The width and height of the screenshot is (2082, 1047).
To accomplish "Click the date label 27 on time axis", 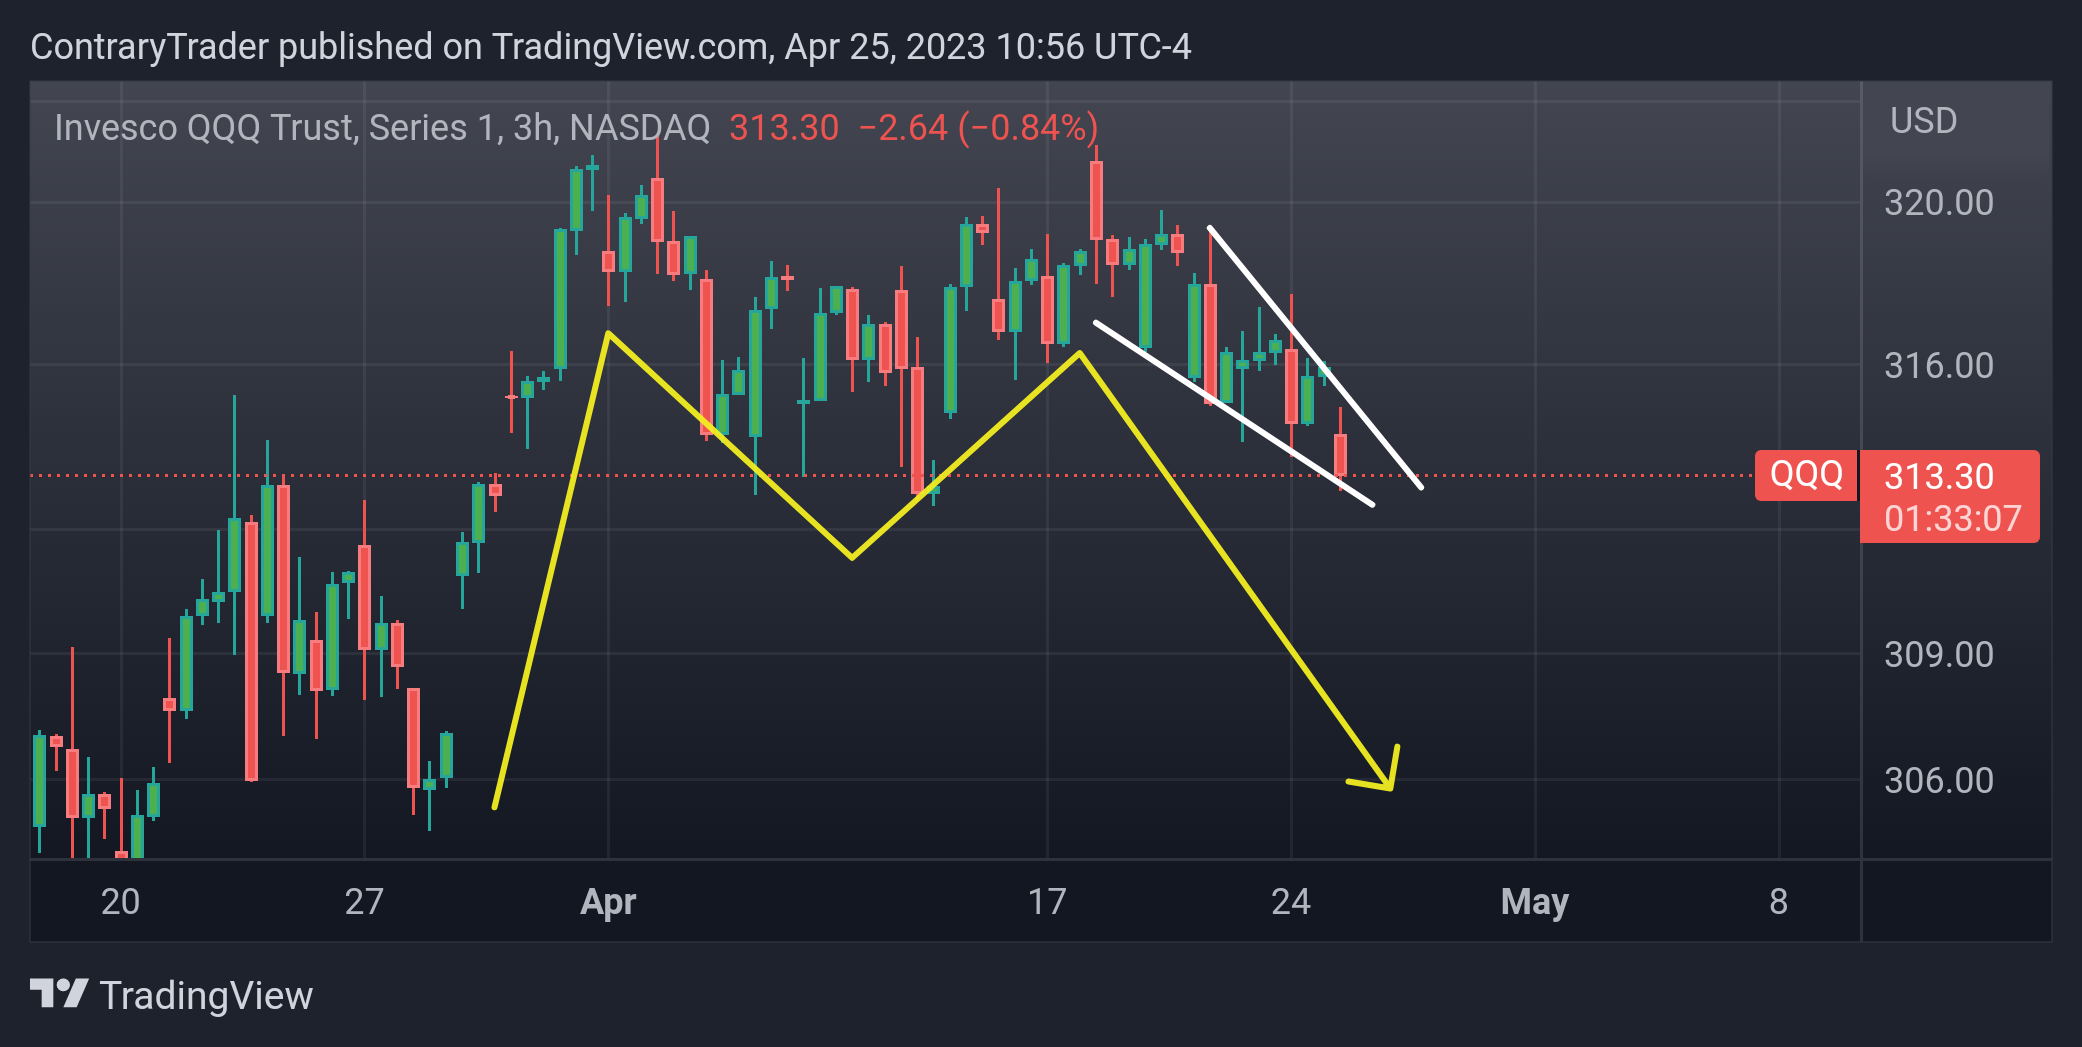I will [x=364, y=902].
